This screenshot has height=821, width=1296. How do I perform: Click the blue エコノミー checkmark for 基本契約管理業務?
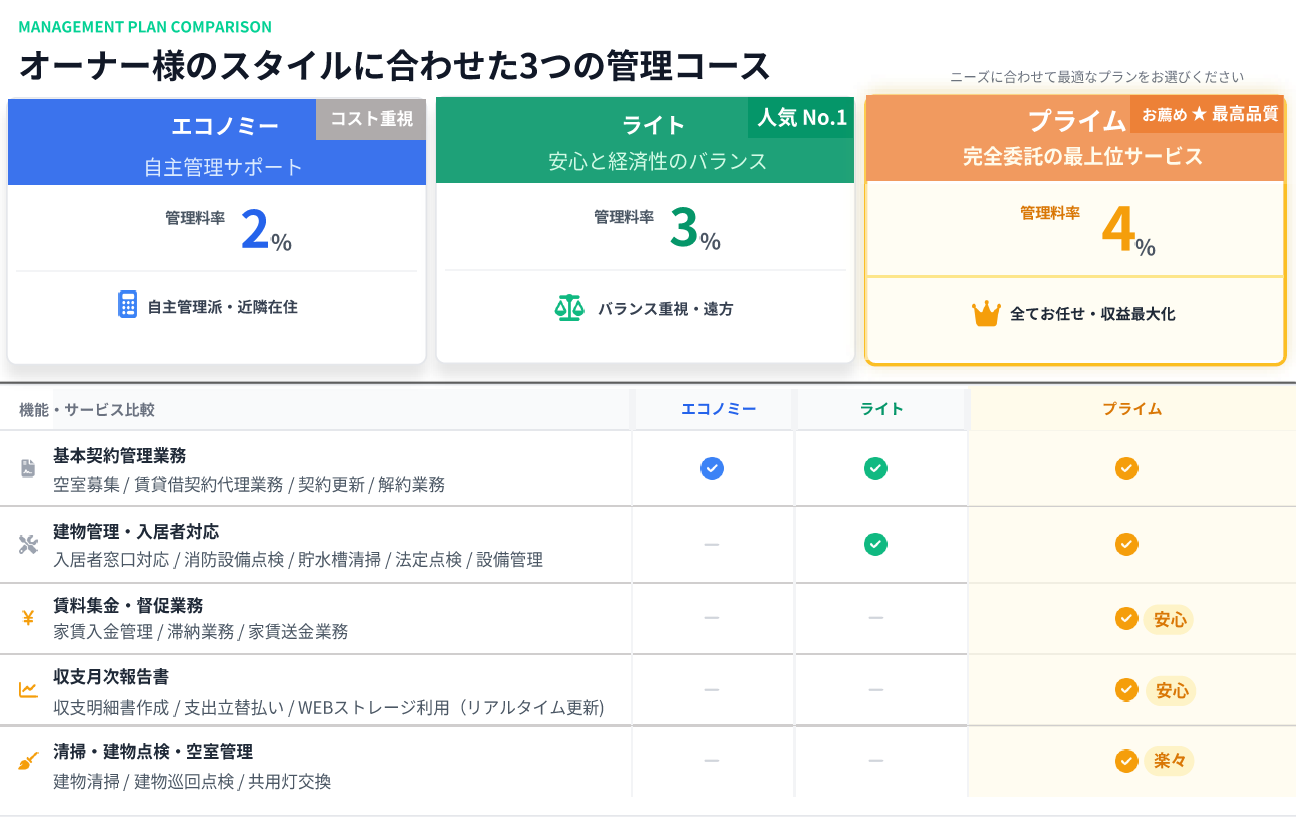[712, 468]
